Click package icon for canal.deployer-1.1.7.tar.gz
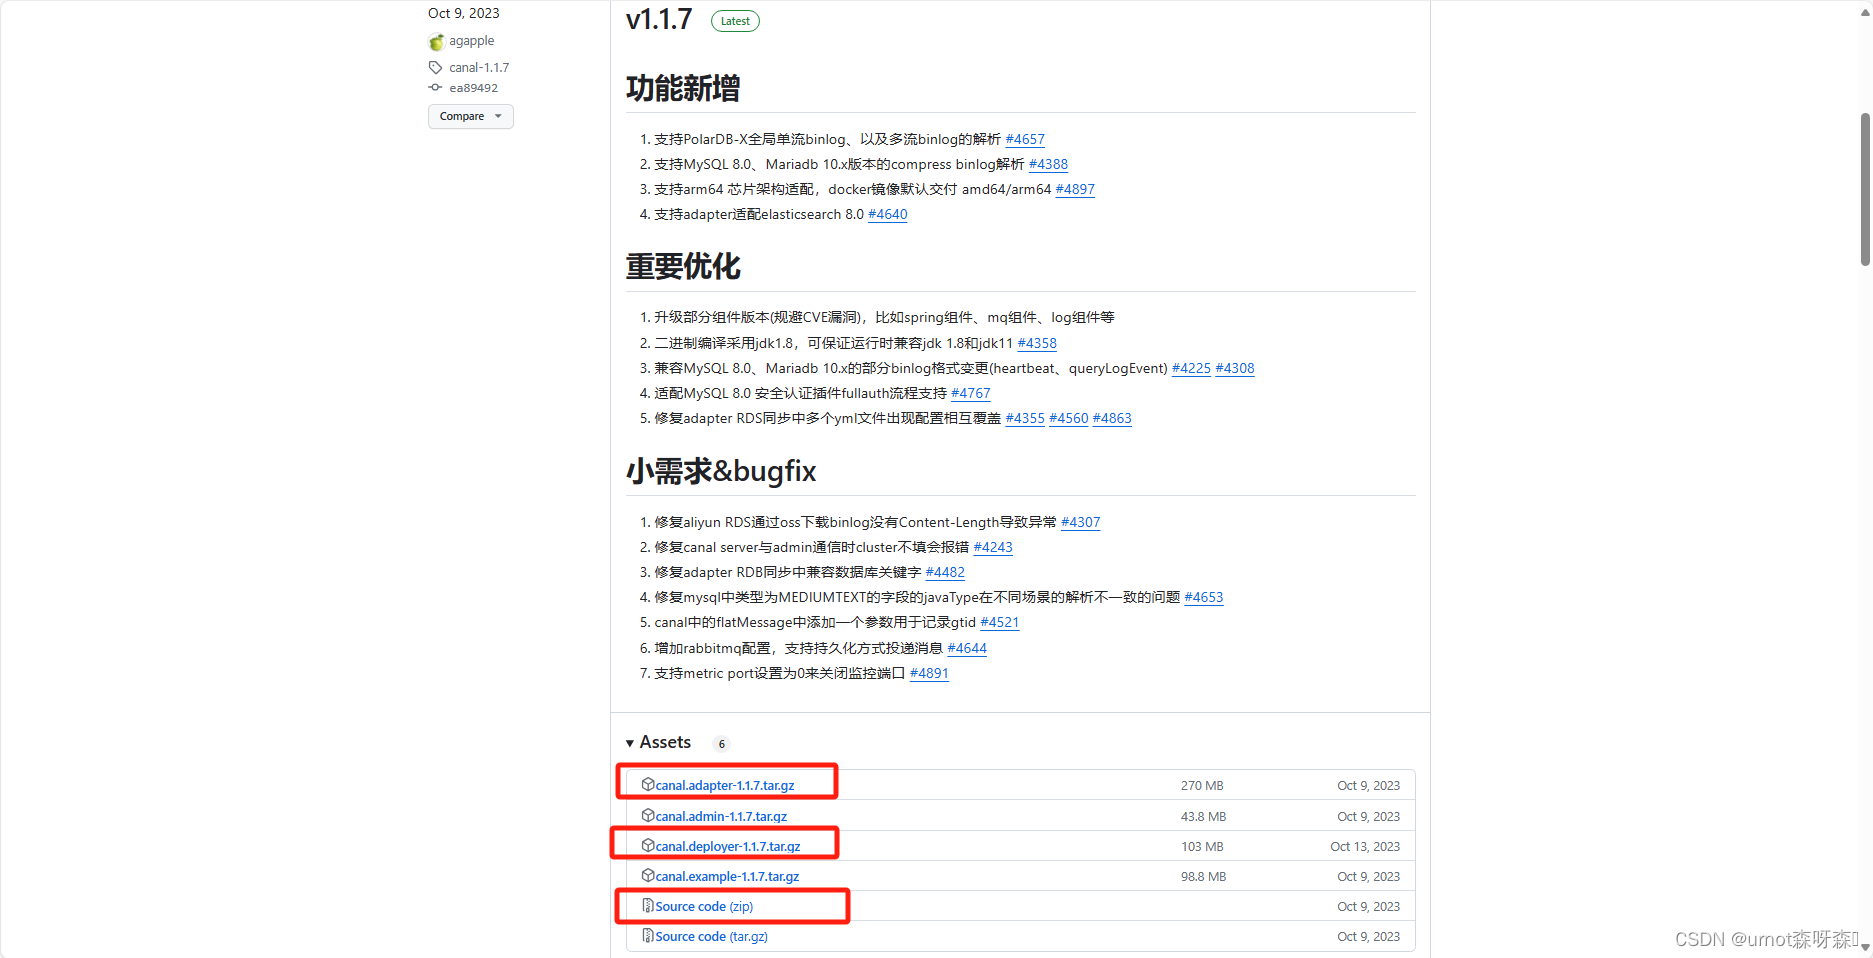Viewport: 1873px width, 958px height. coord(648,845)
